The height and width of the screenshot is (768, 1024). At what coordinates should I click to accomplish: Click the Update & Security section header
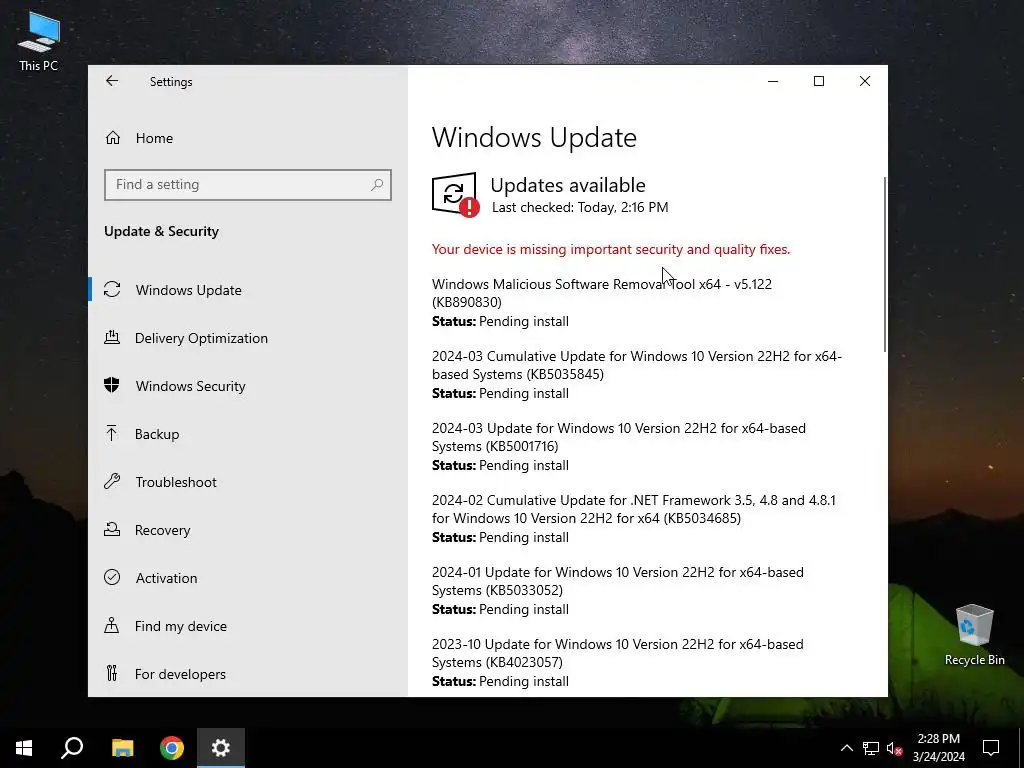coord(161,232)
